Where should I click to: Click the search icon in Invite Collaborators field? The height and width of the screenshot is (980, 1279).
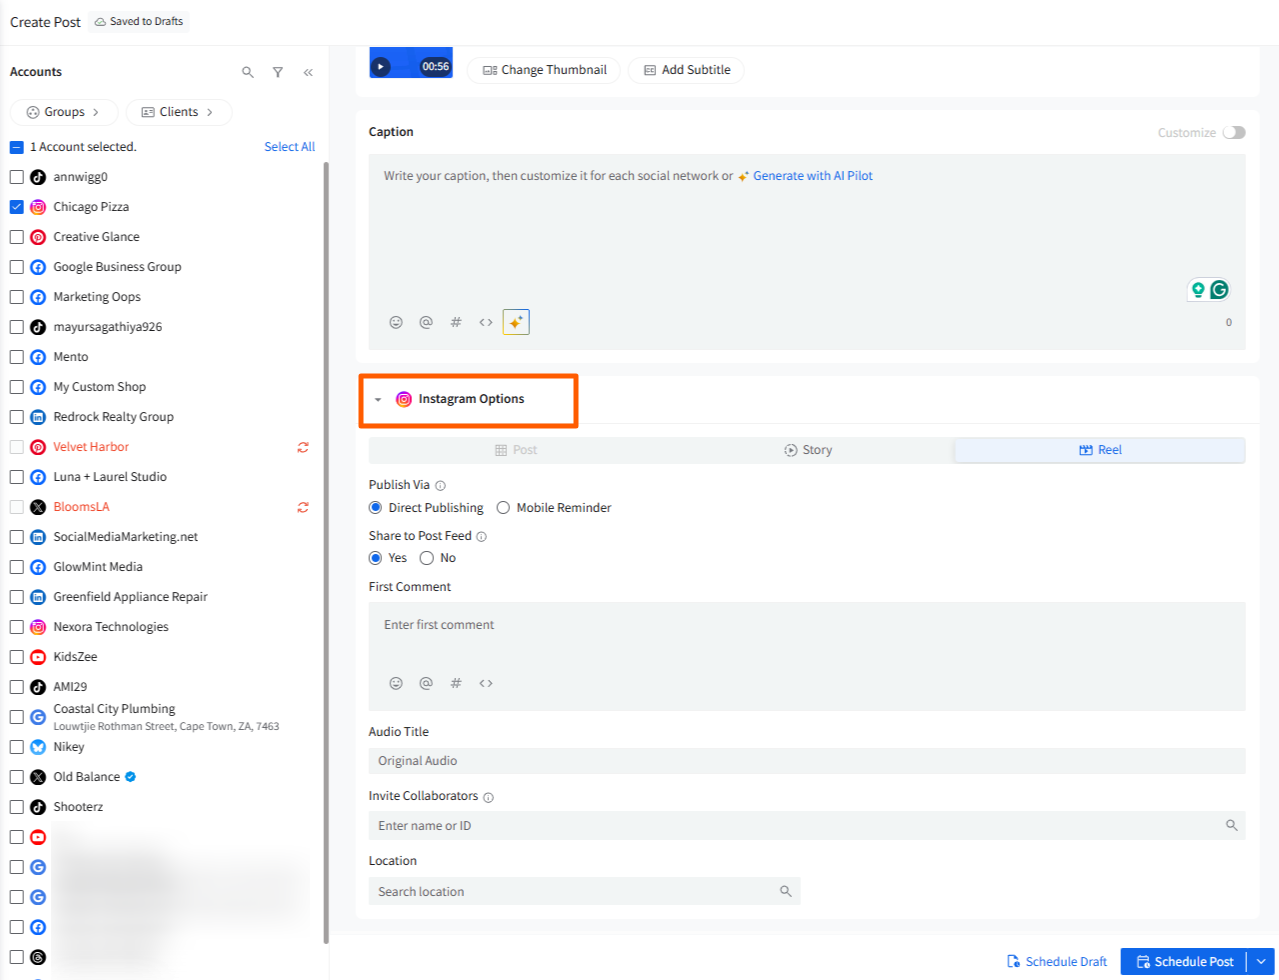click(1232, 826)
